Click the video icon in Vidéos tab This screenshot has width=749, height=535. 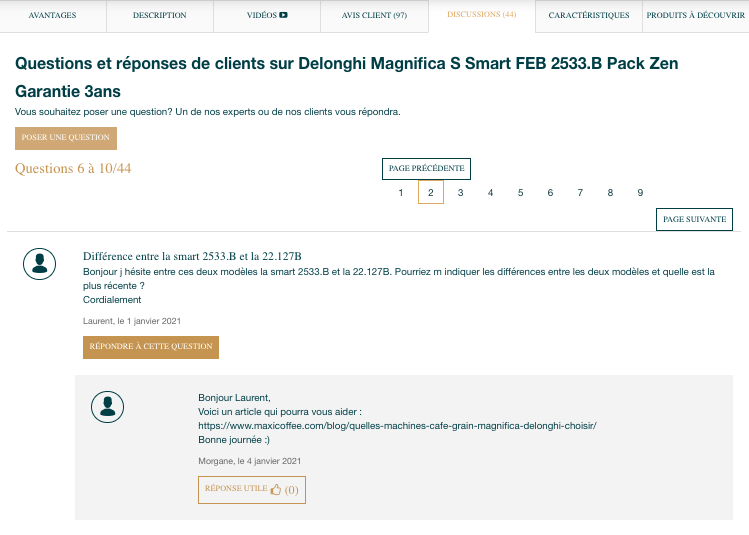(x=284, y=16)
